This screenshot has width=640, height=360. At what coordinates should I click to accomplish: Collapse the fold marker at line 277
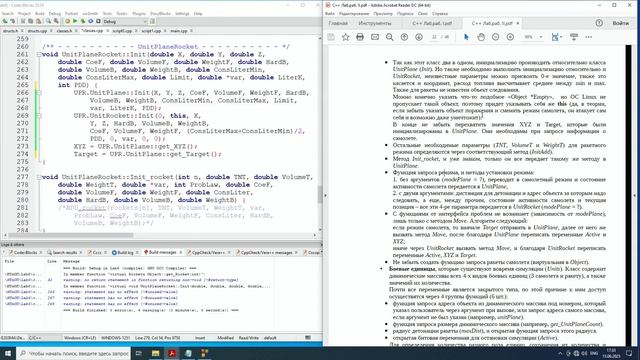[38, 177]
